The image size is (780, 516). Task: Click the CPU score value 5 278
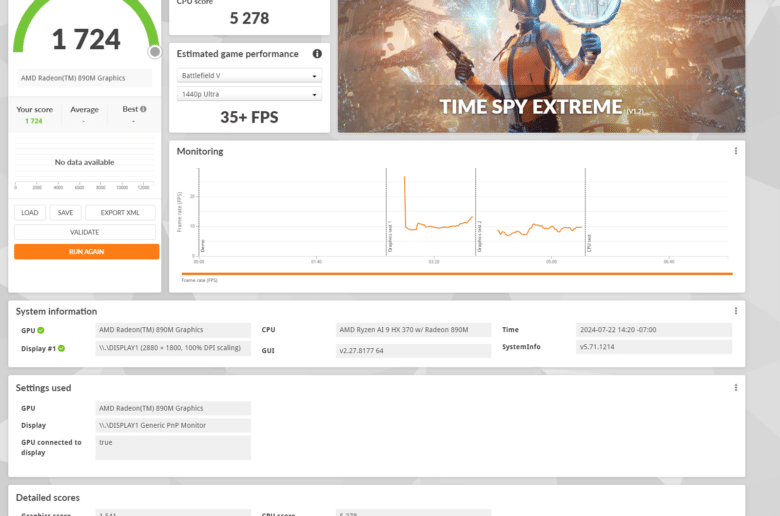[249, 18]
